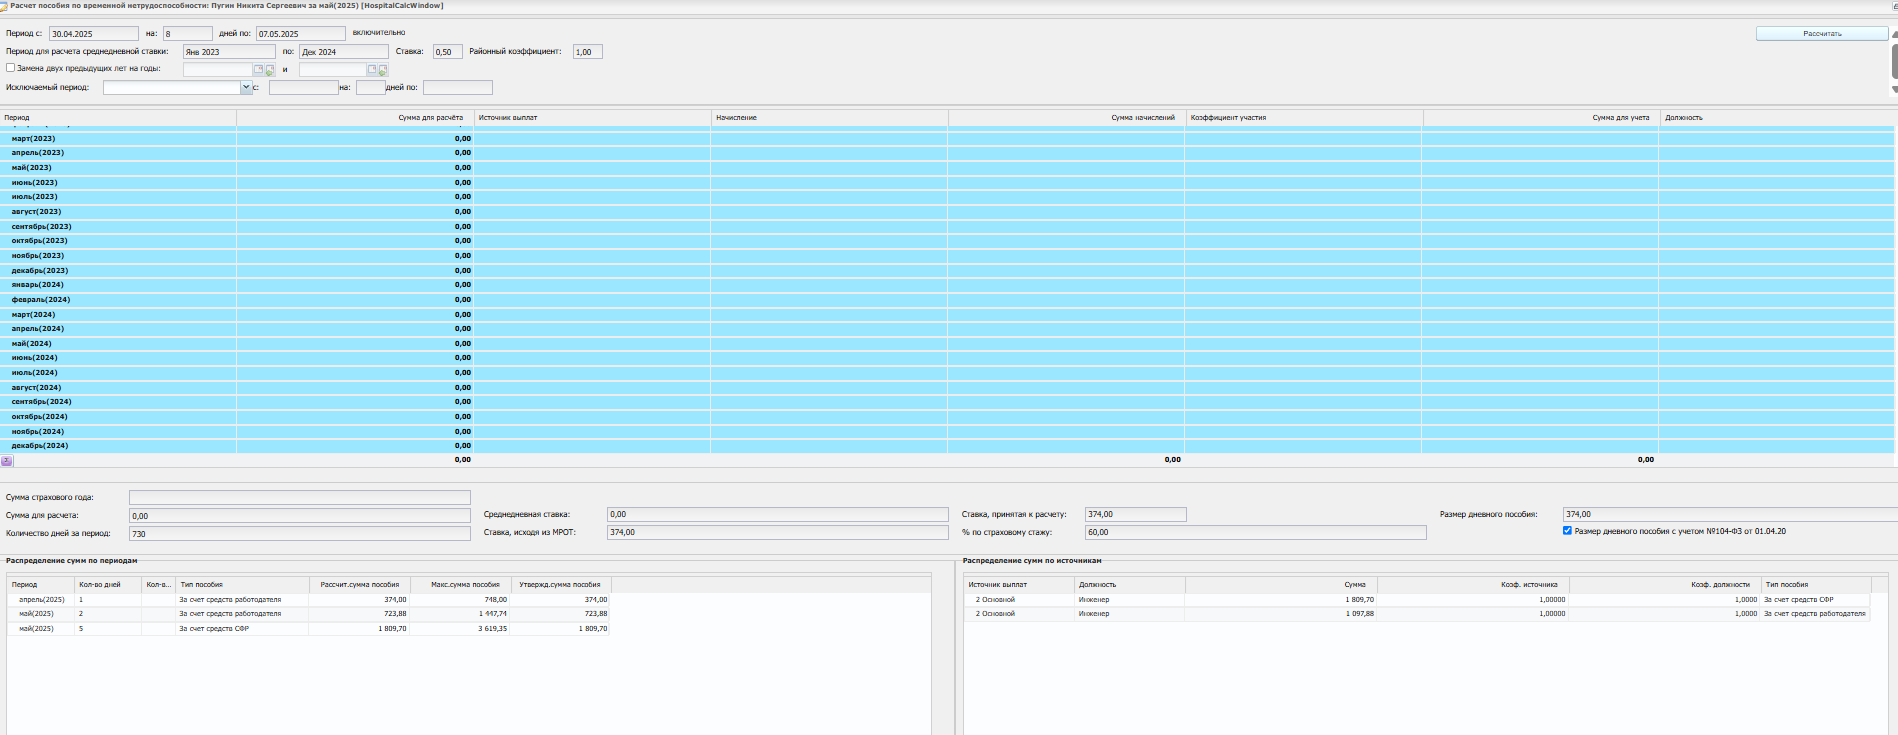Click 'Сумма для учета' column header
The height and width of the screenshot is (735, 1898).
pyautogui.click(x=1541, y=118)
